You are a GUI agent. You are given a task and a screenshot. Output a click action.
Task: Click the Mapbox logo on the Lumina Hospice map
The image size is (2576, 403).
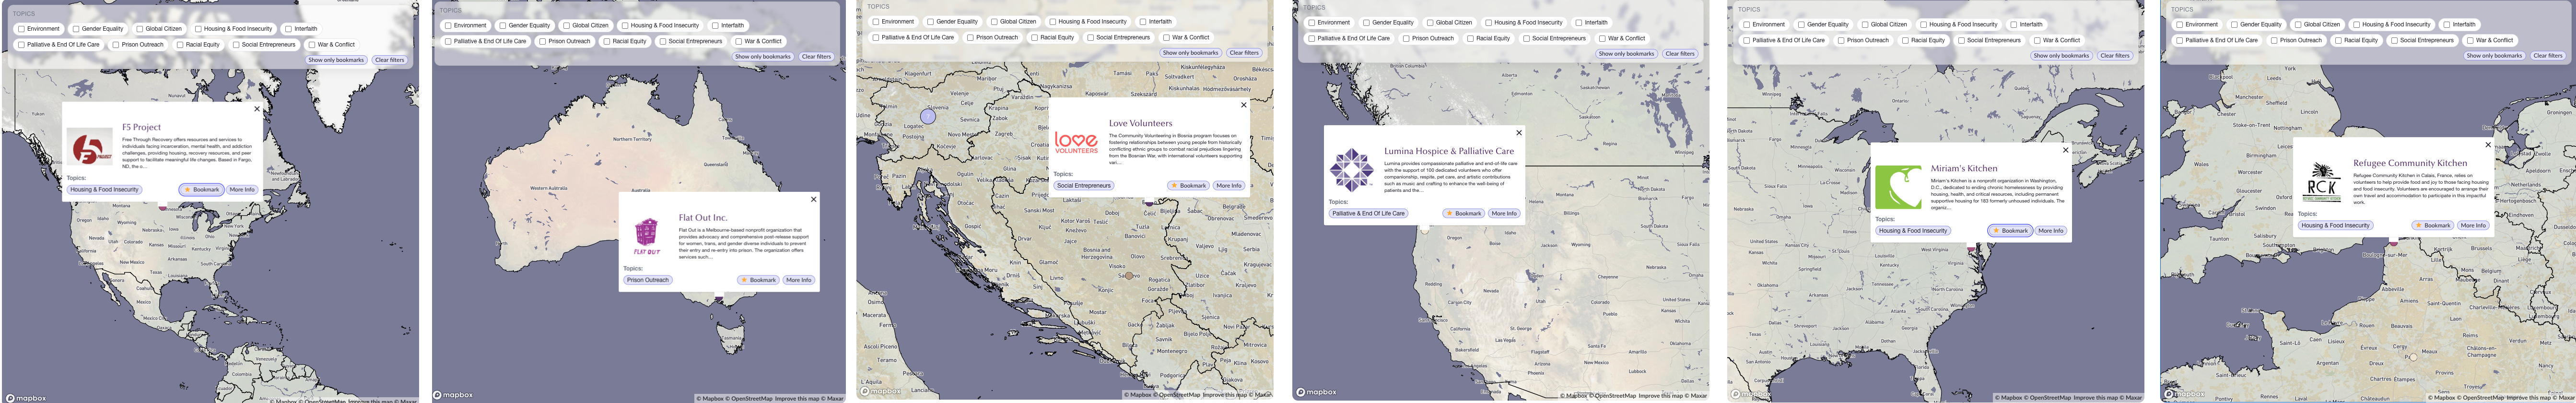pyautogui.click(x=1317, y=392)
